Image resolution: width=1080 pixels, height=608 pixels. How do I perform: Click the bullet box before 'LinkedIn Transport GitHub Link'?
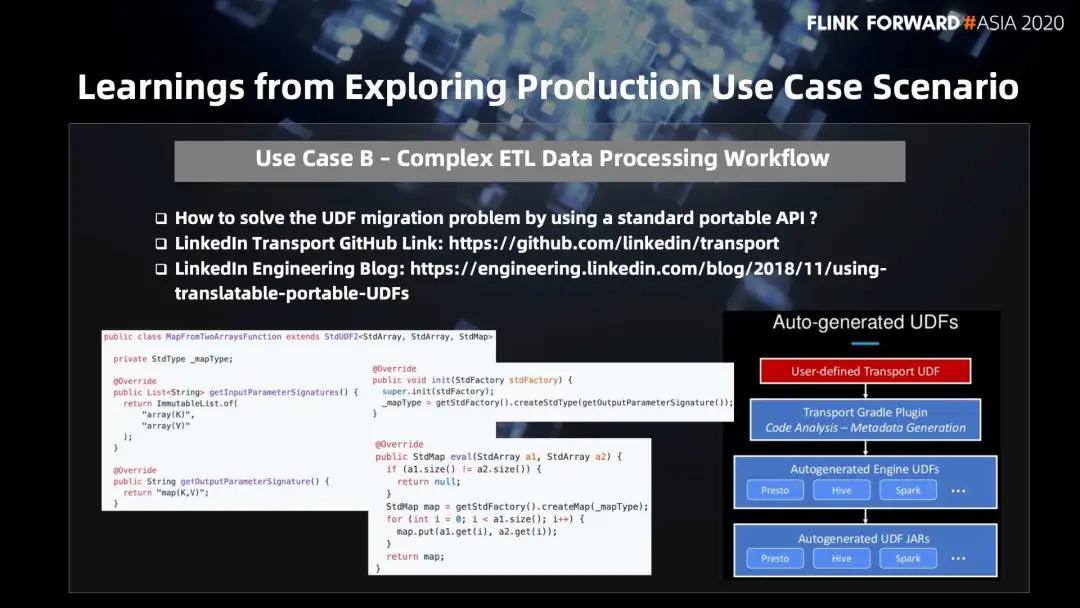(x=161, y=244)
